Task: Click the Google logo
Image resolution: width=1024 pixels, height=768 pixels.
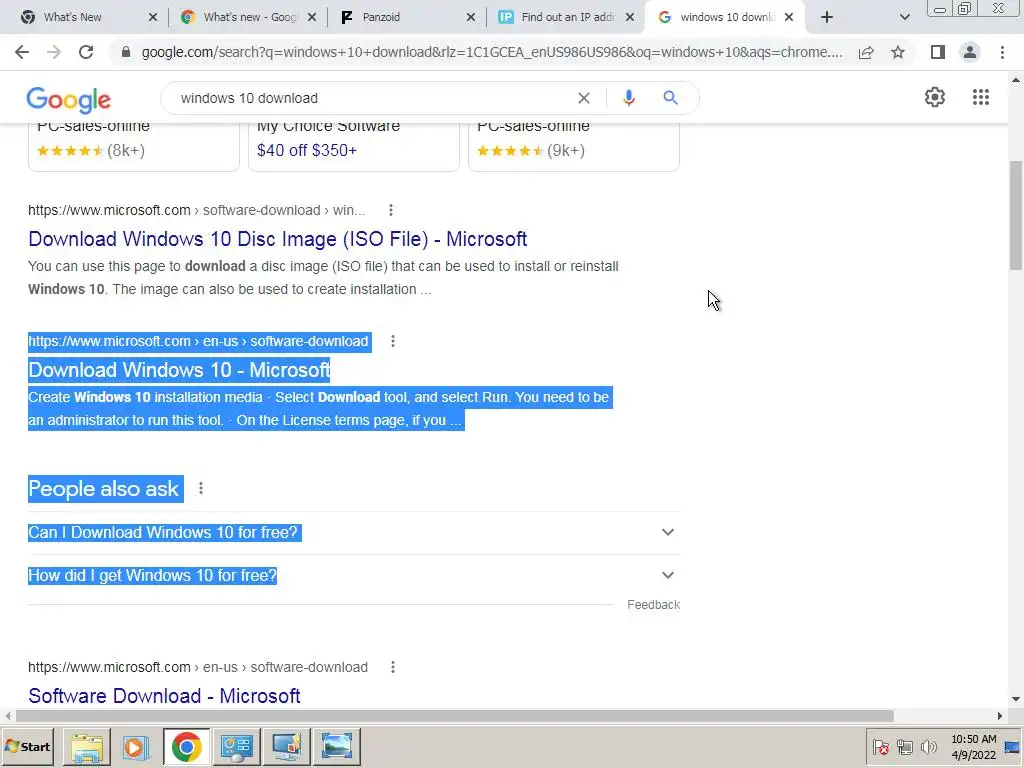Action: point(69,99)
